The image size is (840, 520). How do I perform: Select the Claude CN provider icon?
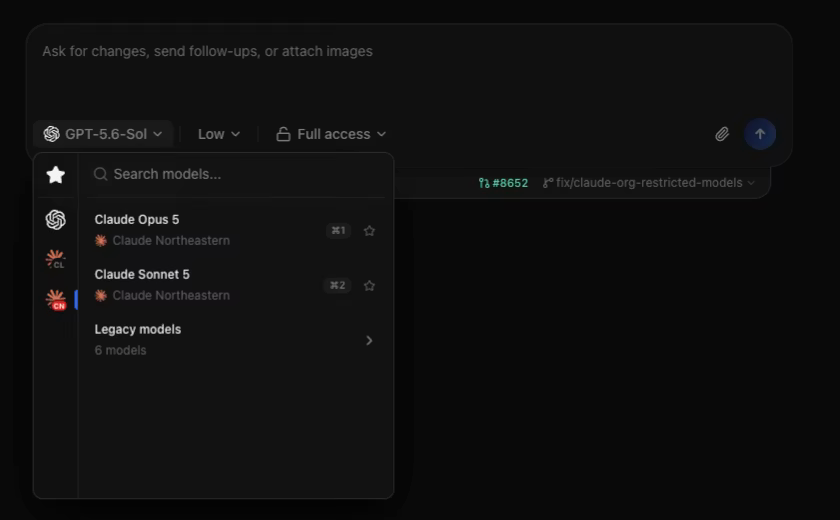56,299
